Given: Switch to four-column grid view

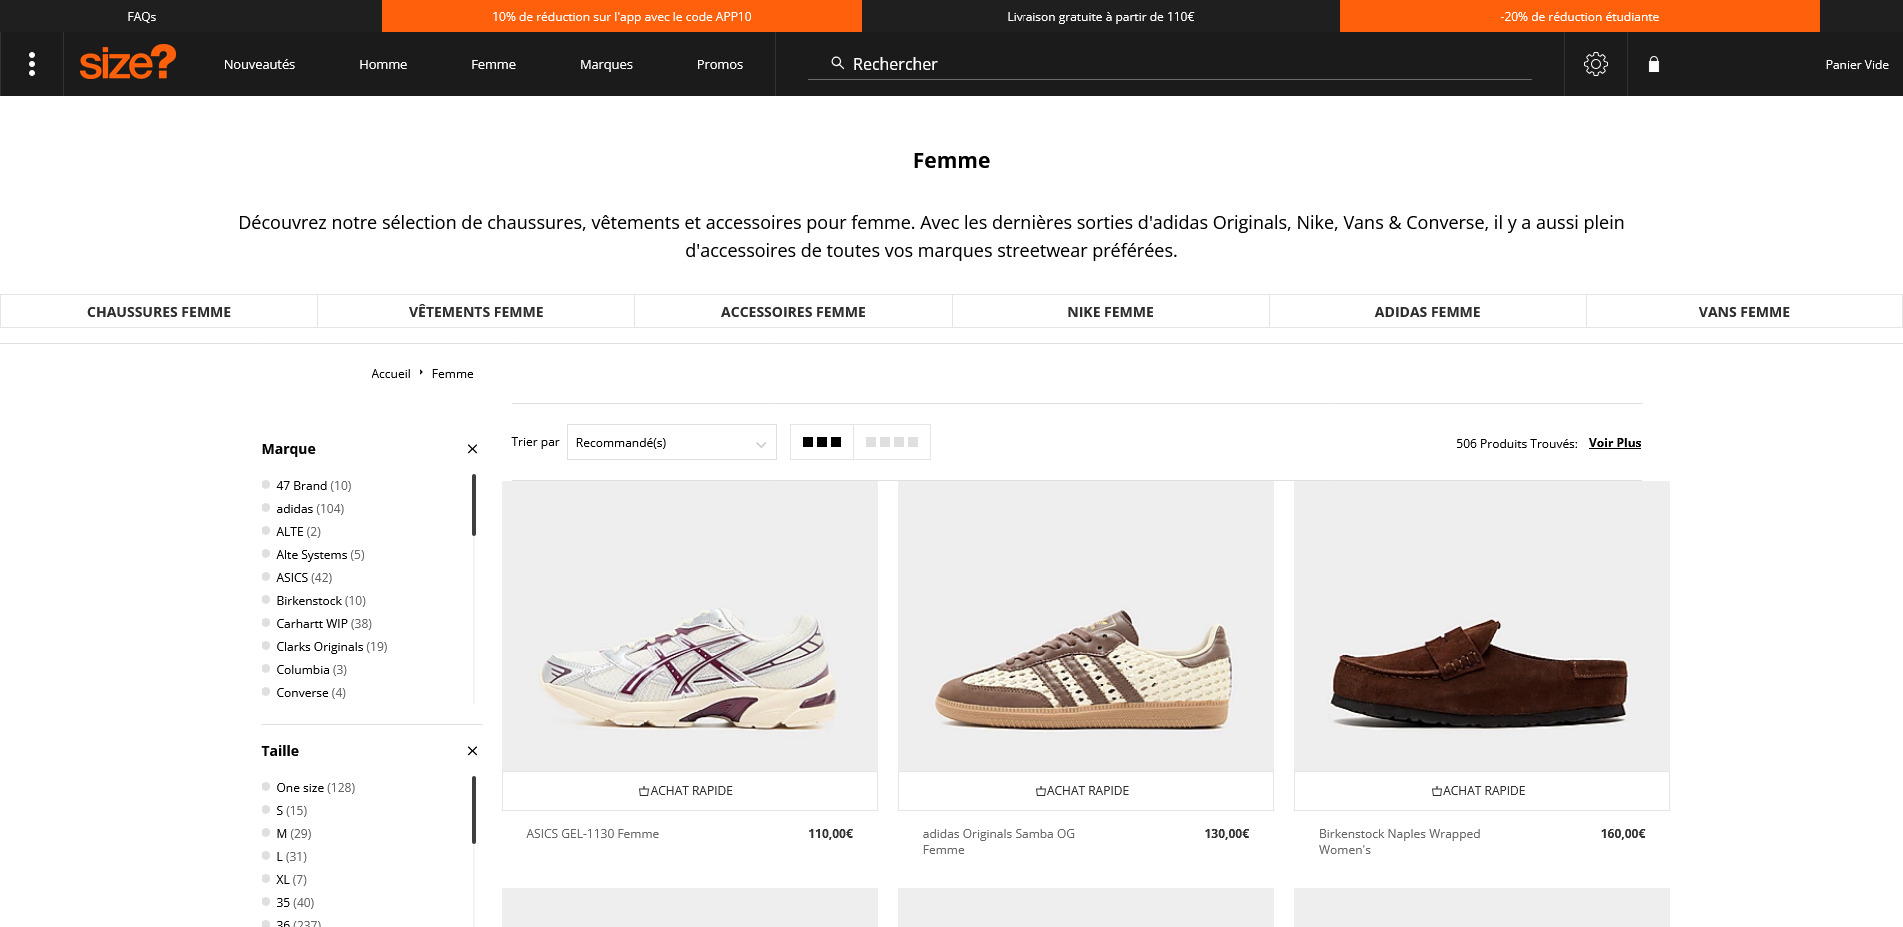Looking at the screenshot, I should (x=892, y=442).
